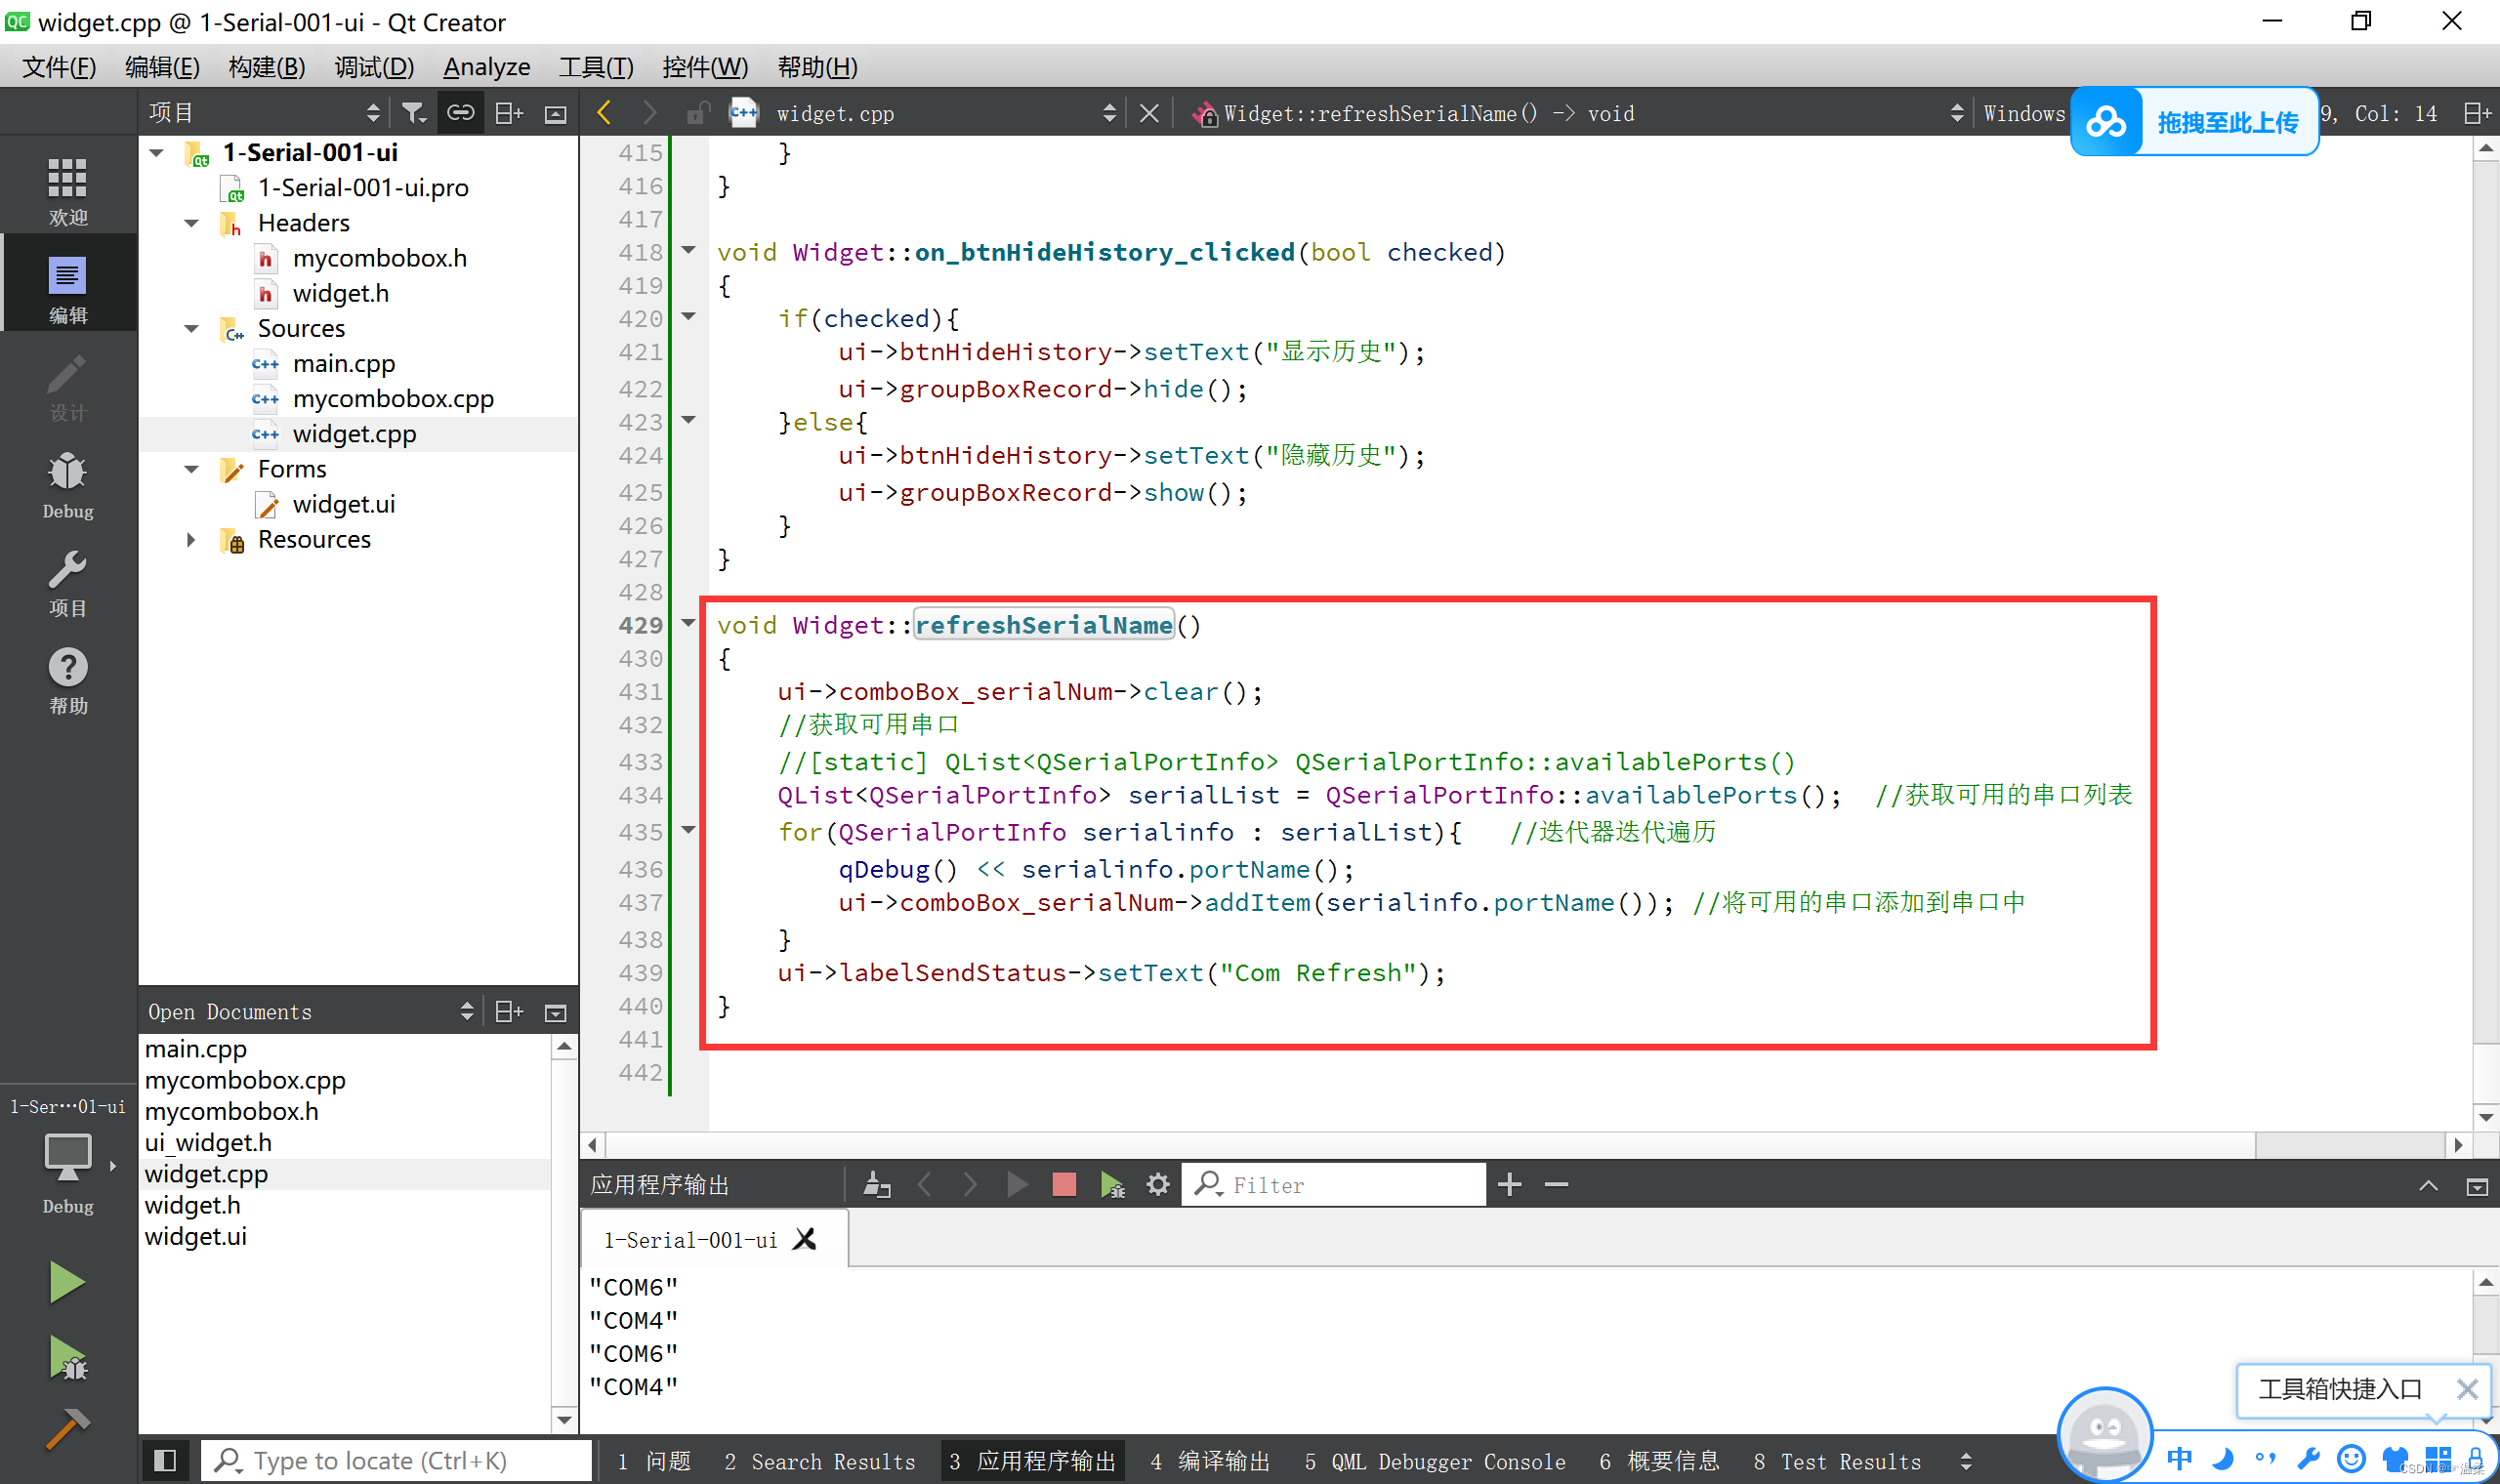
Task: Click the green Run button
Action: click(x=66, y=1282)
